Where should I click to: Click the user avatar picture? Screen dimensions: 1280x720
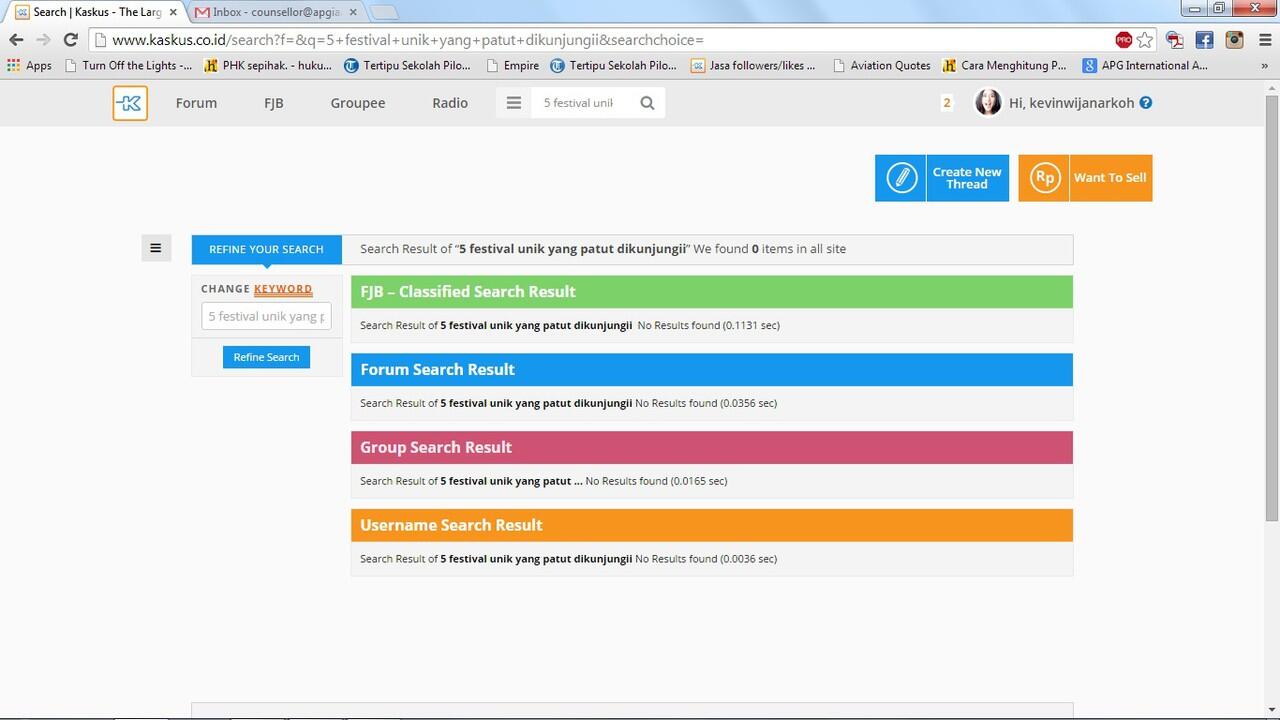pos(988,102)
